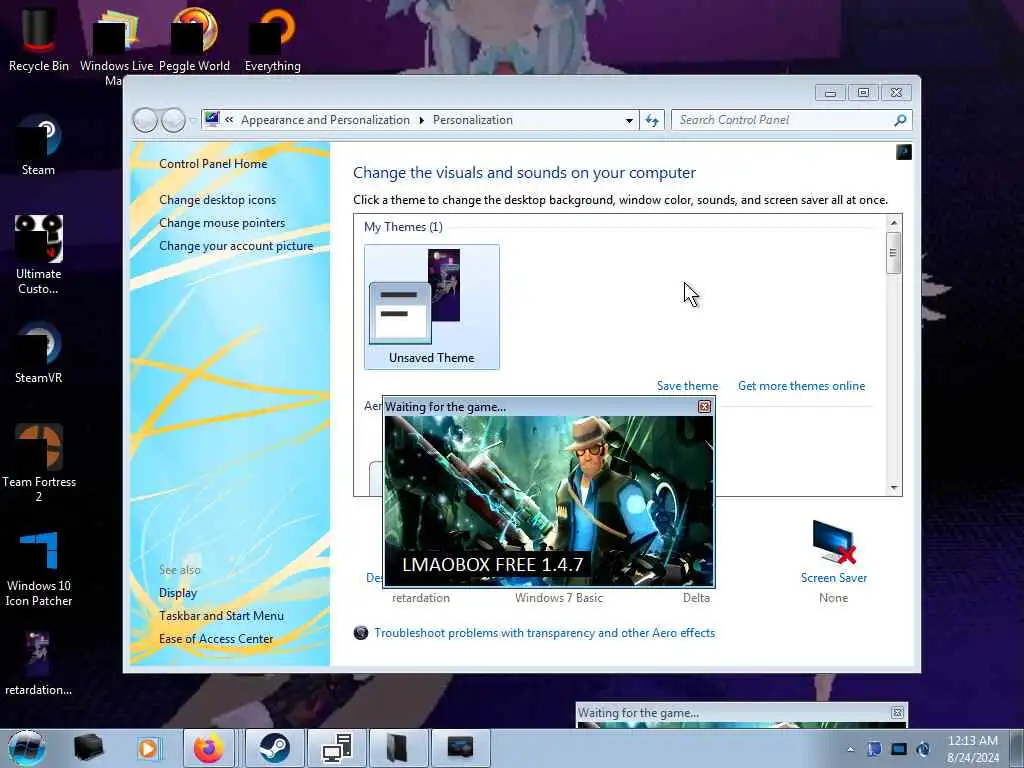The width and height of the screenshot is (1024, 768).
Task: Expand the address bar history dropdown
Action: (629, 120)
